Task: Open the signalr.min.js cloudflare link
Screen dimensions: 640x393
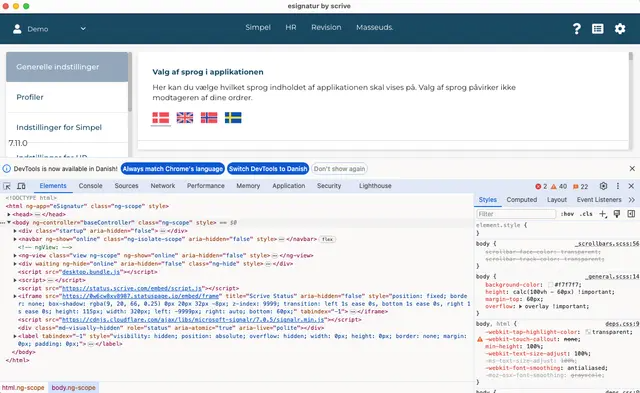Action: pos(193,320)
